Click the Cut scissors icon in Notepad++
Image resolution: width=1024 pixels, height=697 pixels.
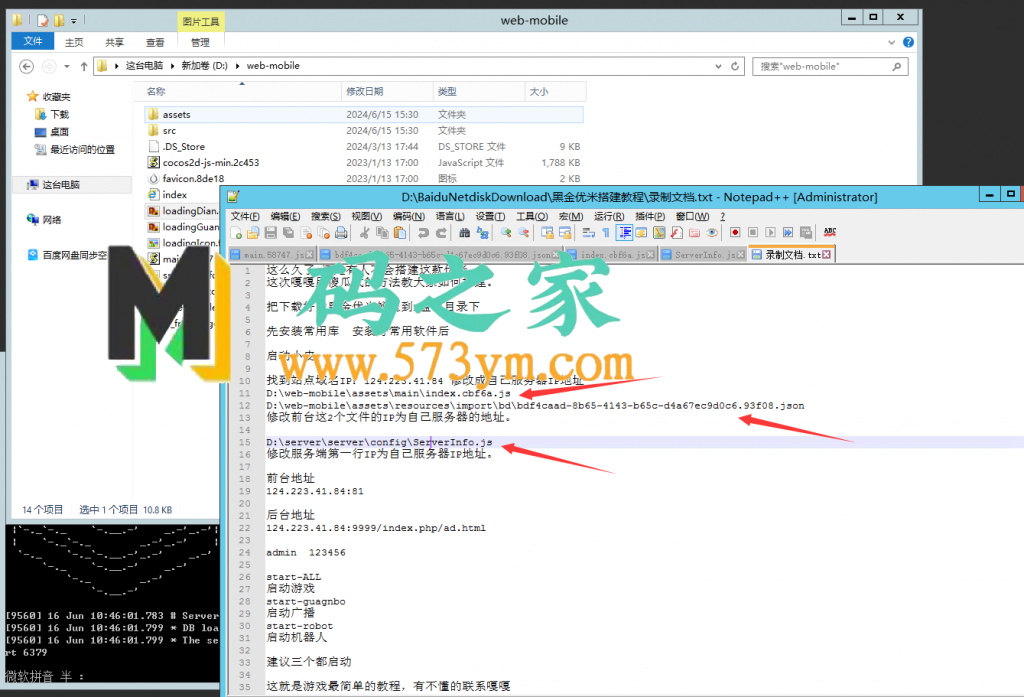[x=364, y=233]
